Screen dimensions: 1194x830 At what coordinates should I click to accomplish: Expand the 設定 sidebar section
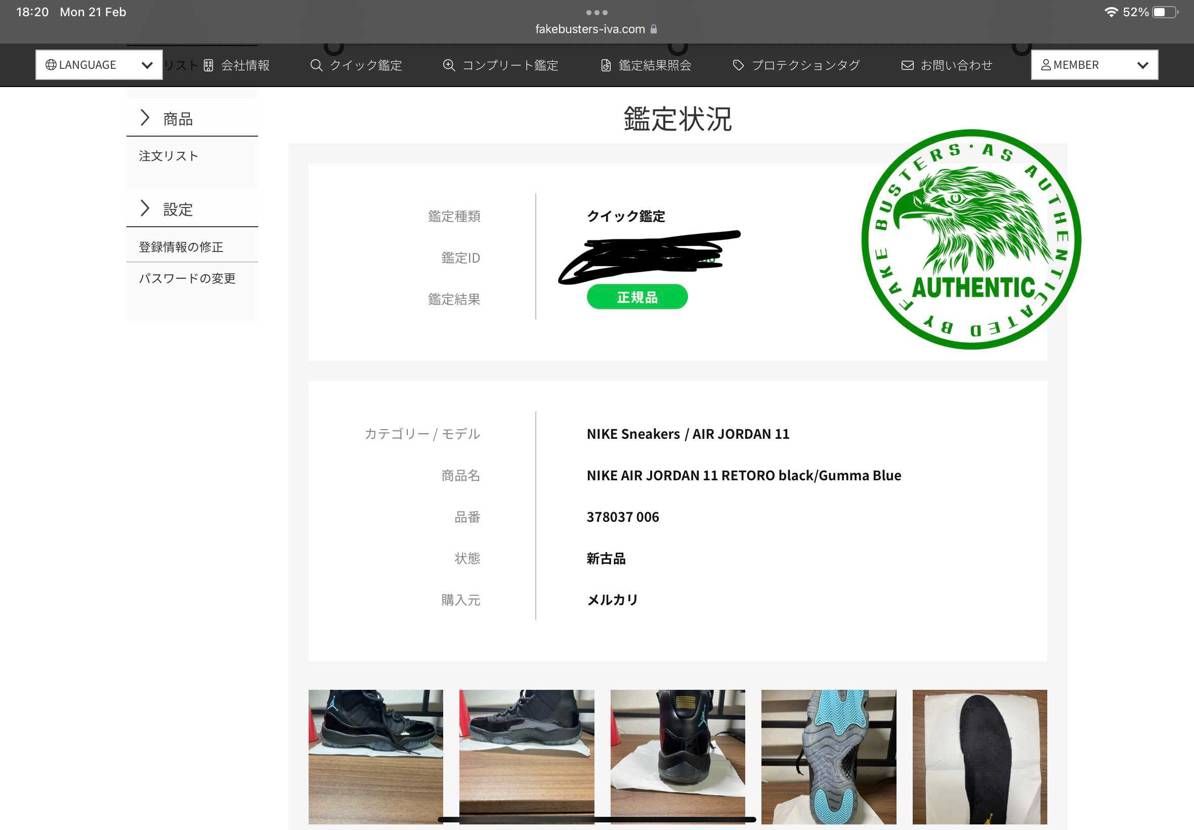192,209
